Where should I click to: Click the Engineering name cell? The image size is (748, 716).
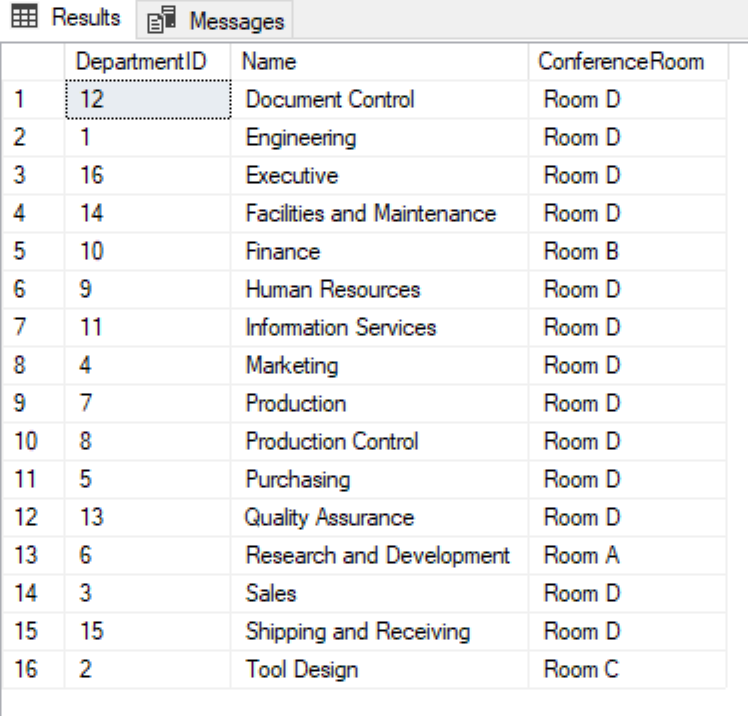pyautogui.click(x=379, y=138)
